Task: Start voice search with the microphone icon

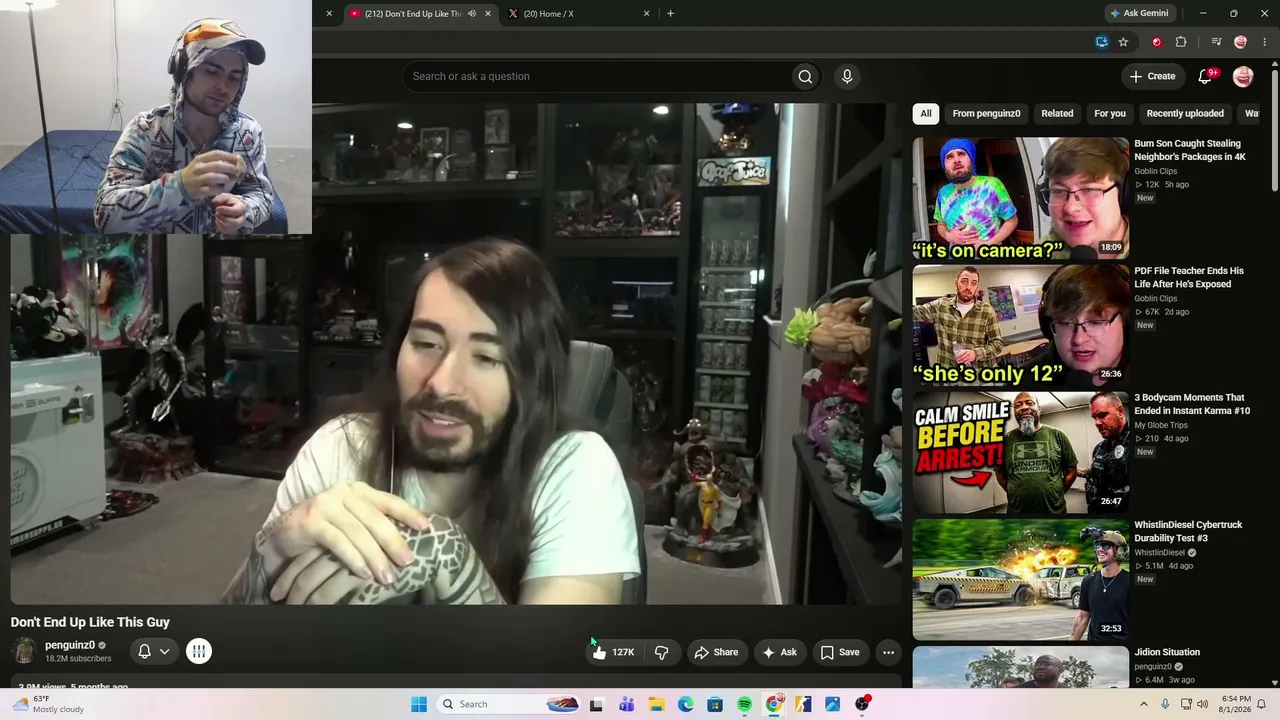Action: (847, 76)
